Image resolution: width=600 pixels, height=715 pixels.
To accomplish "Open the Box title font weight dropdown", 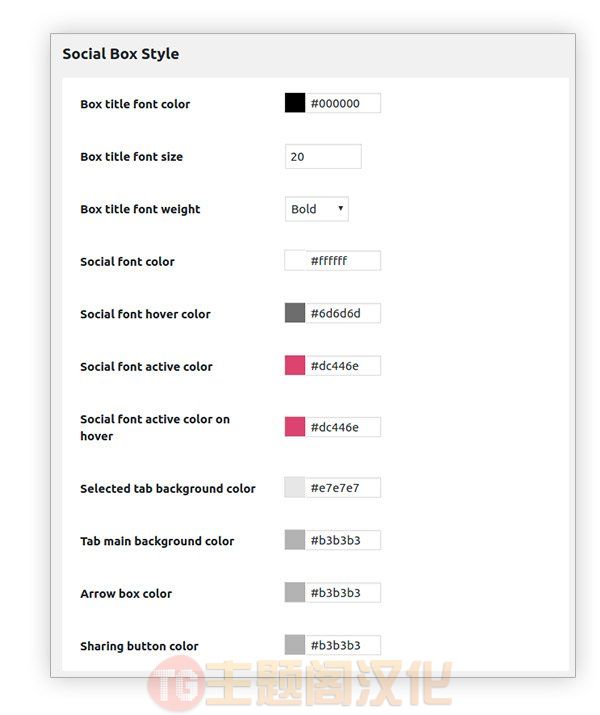I will click(x=317, y=209).
